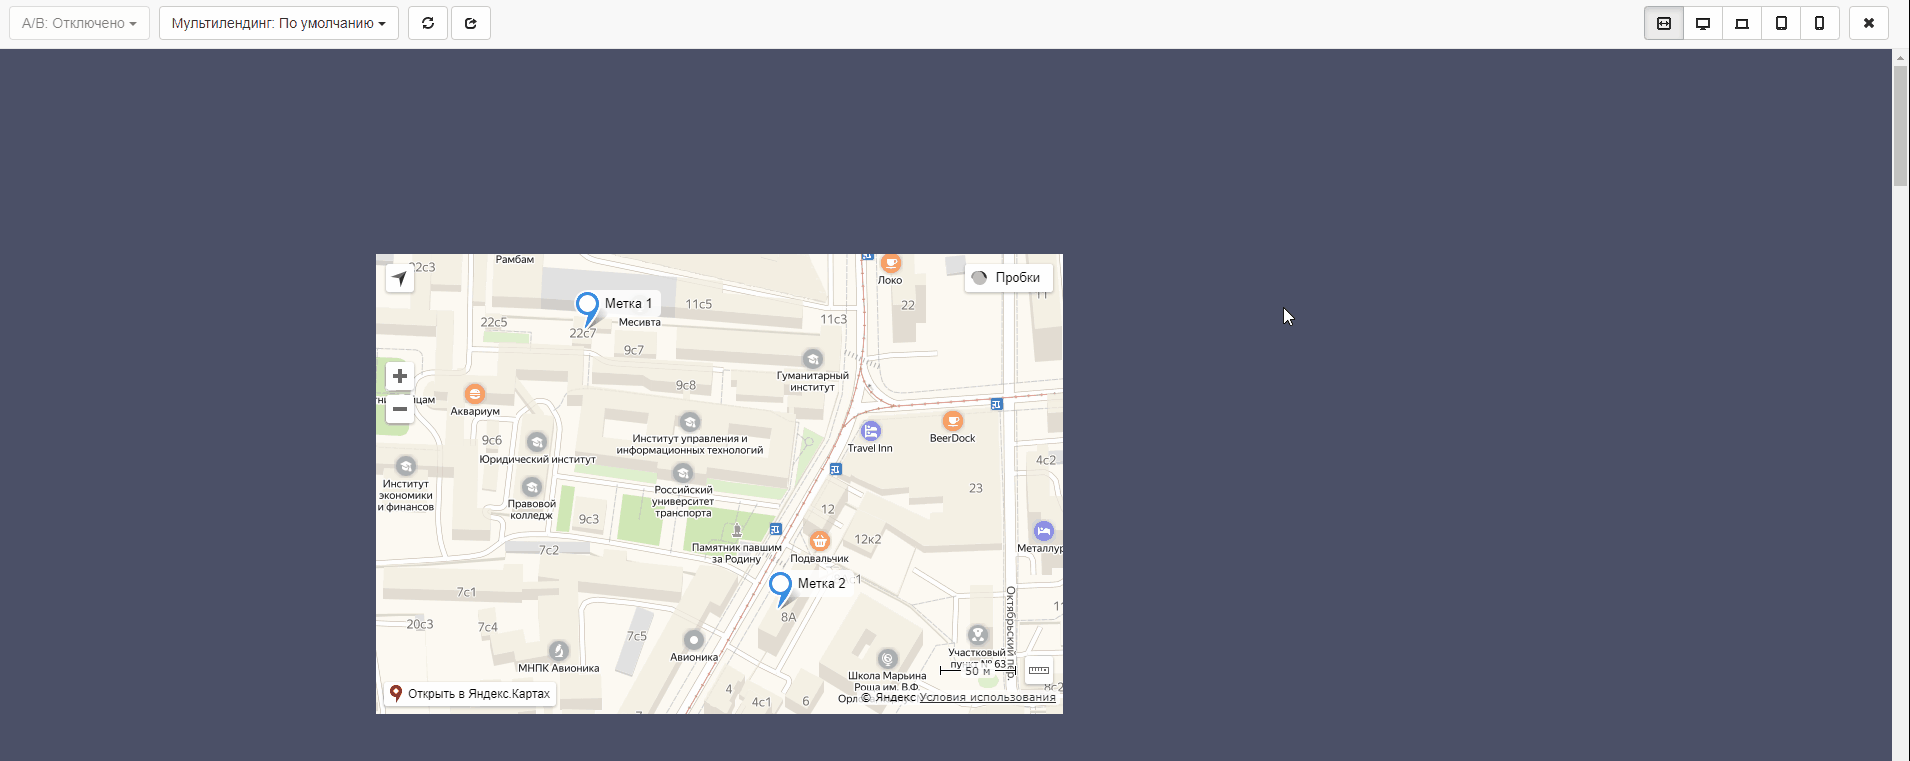The width and height of the screenshot is (1910, 761).
Task: Open the Открыть в Яндекс.Картах link
Action: coord(470,694)
